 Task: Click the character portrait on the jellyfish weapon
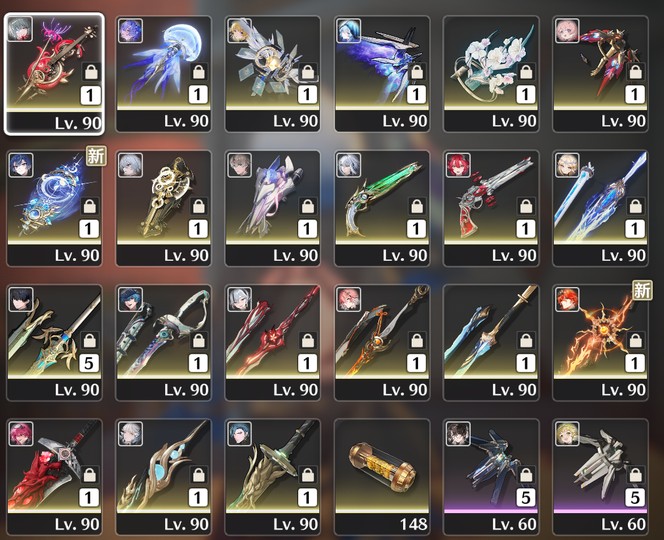pyautogui.click(x=130, y=30)
